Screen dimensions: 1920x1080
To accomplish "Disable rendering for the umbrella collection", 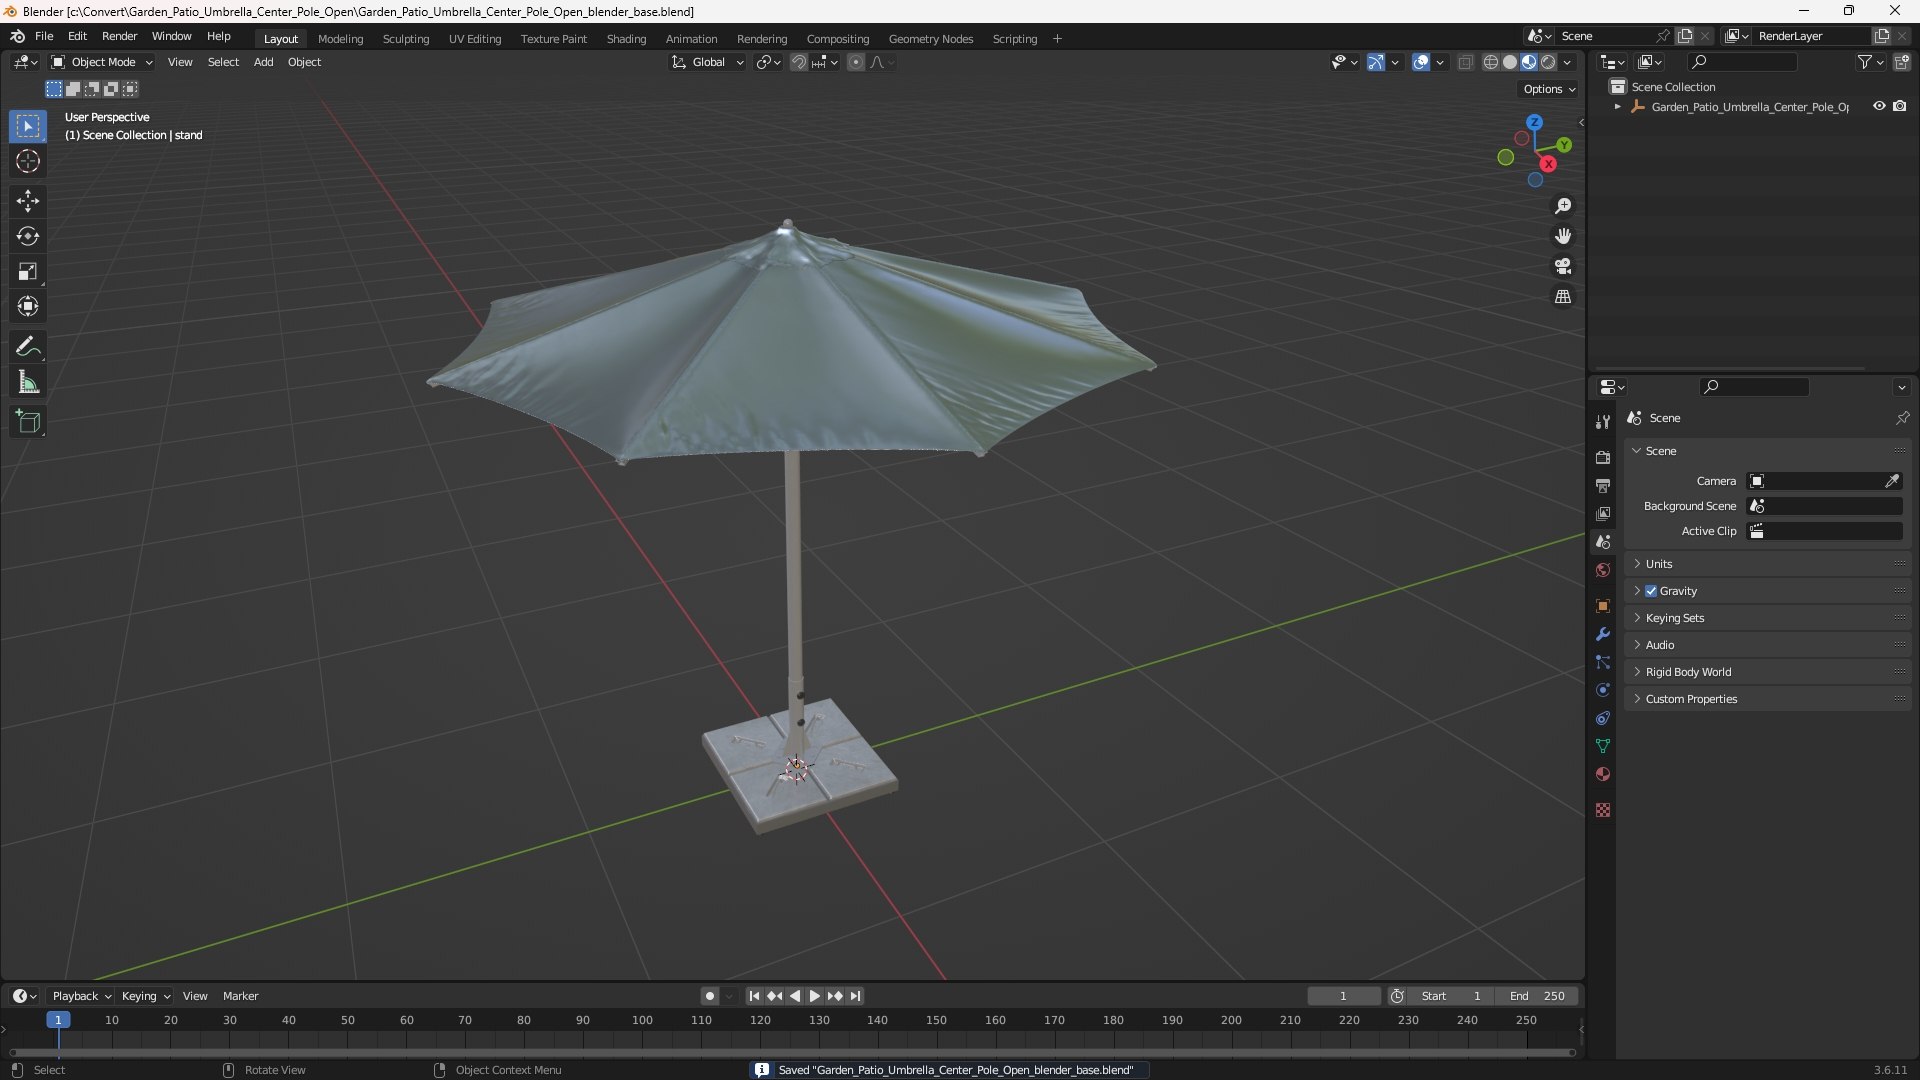I will [x=1900, y=106].
